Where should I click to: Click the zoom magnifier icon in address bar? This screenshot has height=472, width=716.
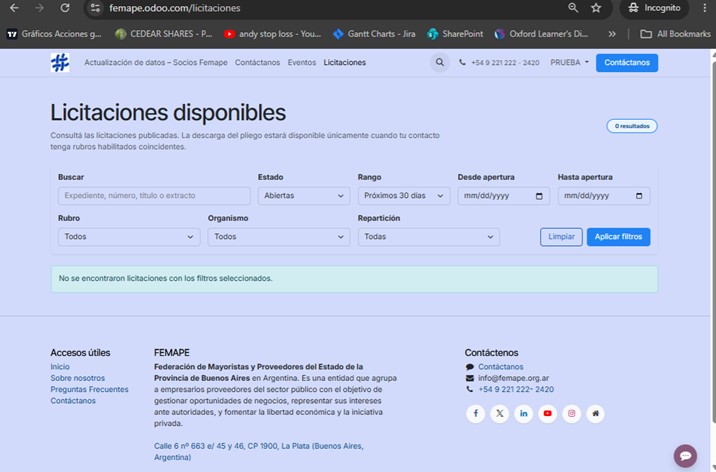tap(573, 8)
